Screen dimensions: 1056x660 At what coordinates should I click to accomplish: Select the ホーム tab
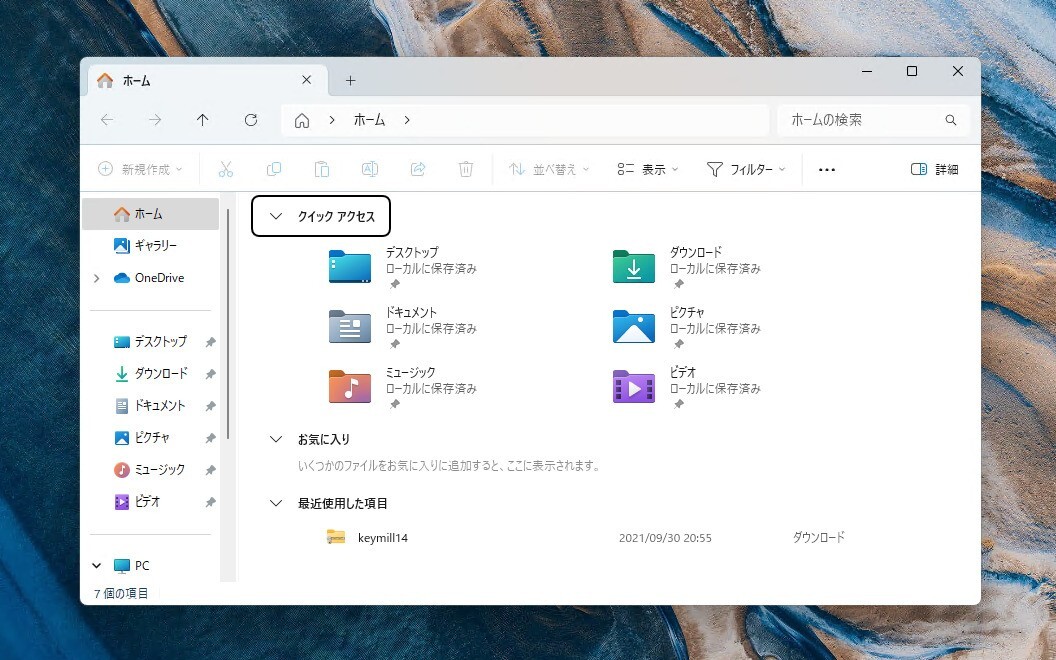[x=207, y=81]
